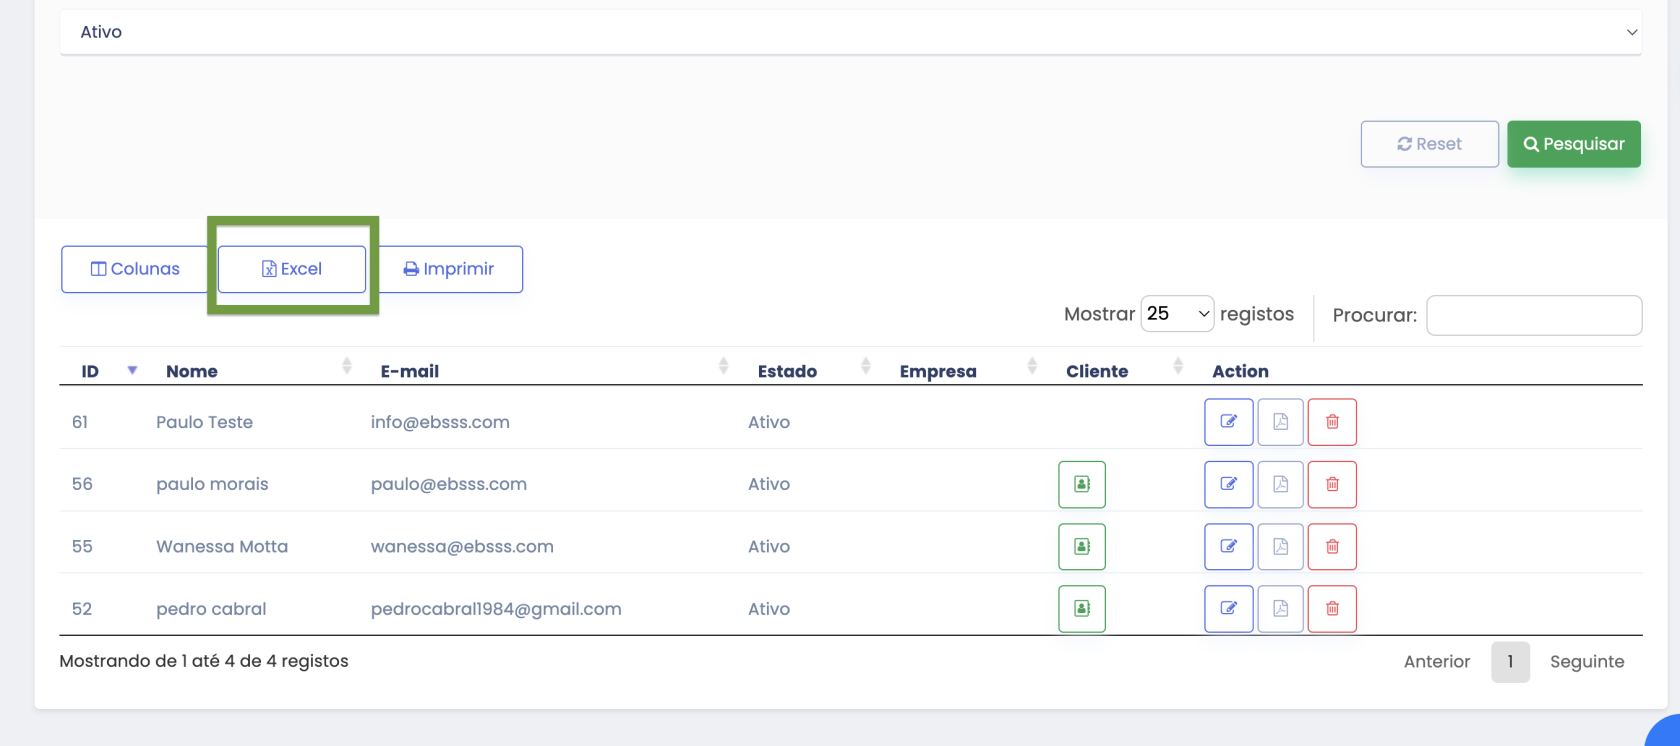
Task: Edit the pedro cabral record
Action: [1229, 609]
